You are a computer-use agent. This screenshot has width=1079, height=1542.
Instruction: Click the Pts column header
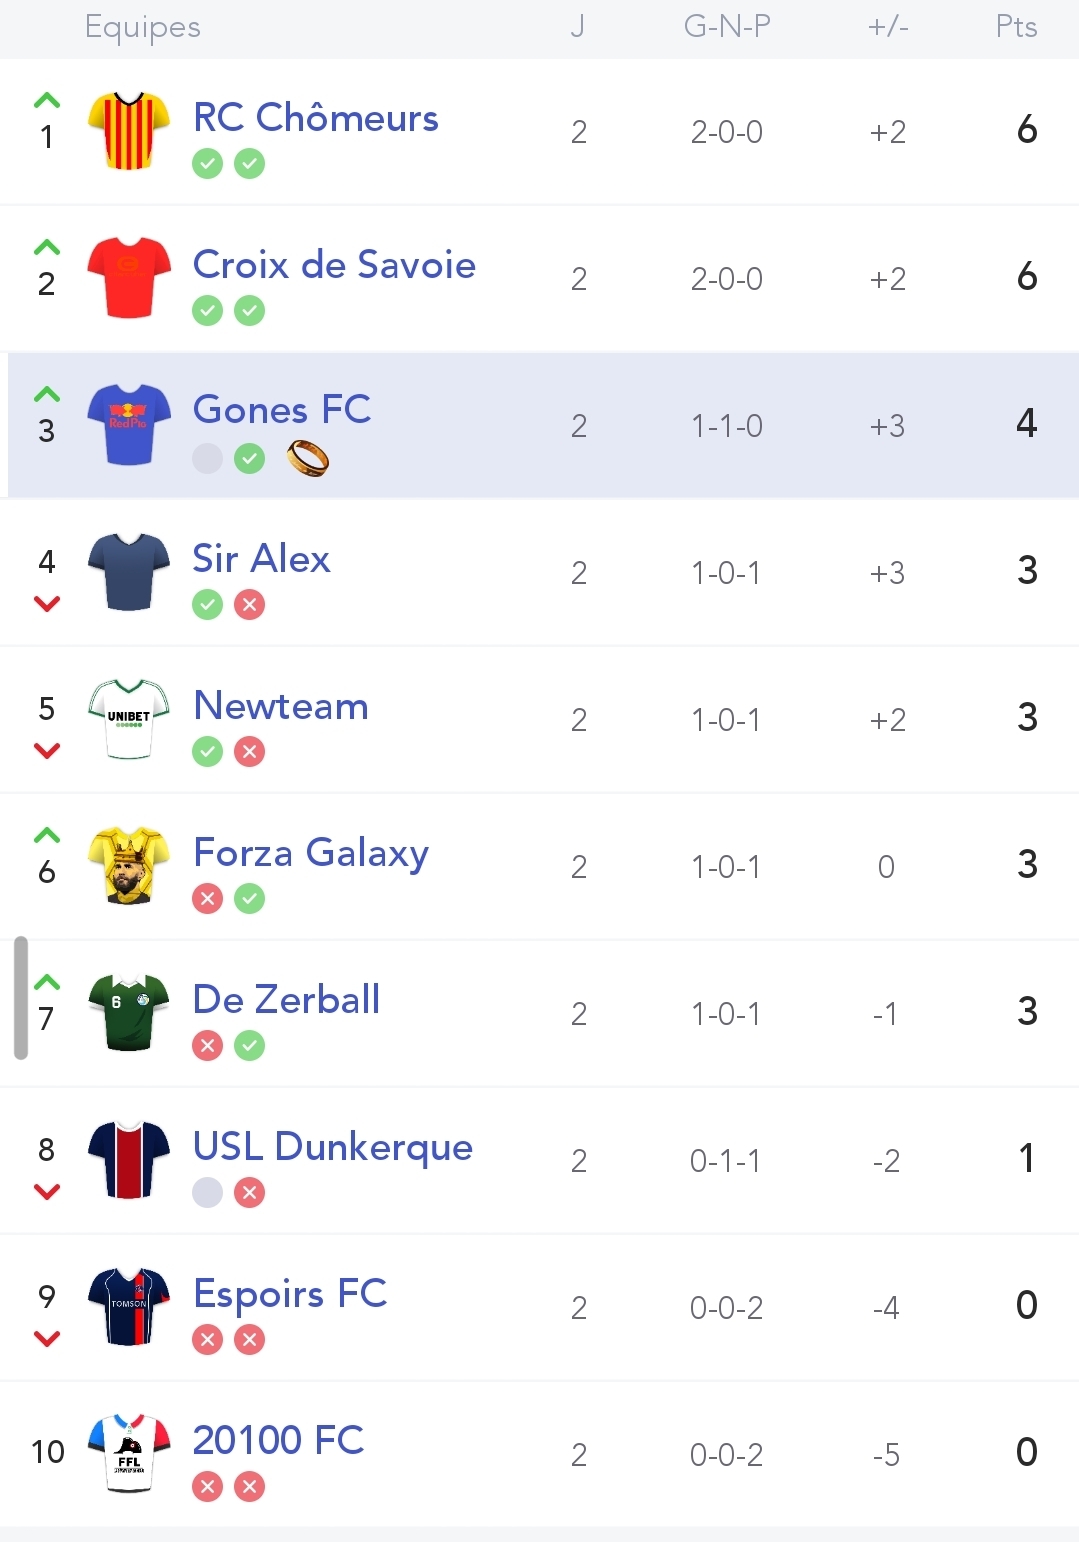point(1016,27)
